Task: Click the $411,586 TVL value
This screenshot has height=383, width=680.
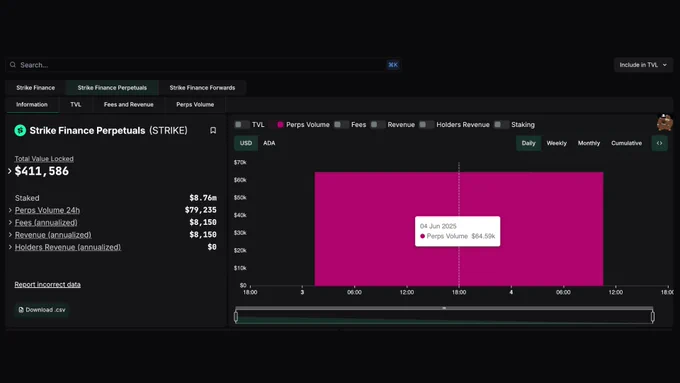Action: (42, 171)
